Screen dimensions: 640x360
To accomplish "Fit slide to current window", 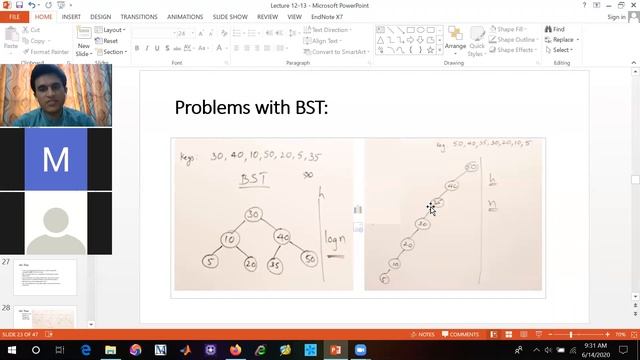I will (x=634, y=334).
